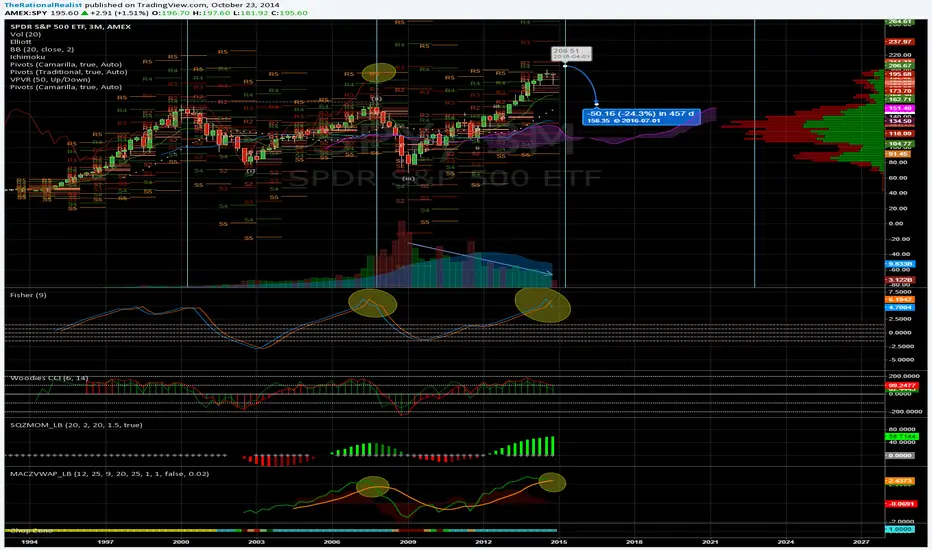
Task: Click the 173.70 red price tag
Action: tap(900, 92)
